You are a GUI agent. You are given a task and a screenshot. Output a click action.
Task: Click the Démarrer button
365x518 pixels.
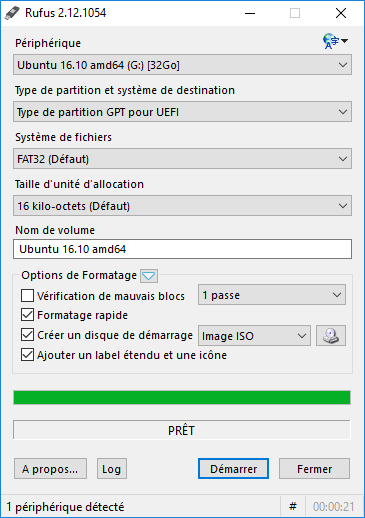pyautogui.click(x=233, y=469)
